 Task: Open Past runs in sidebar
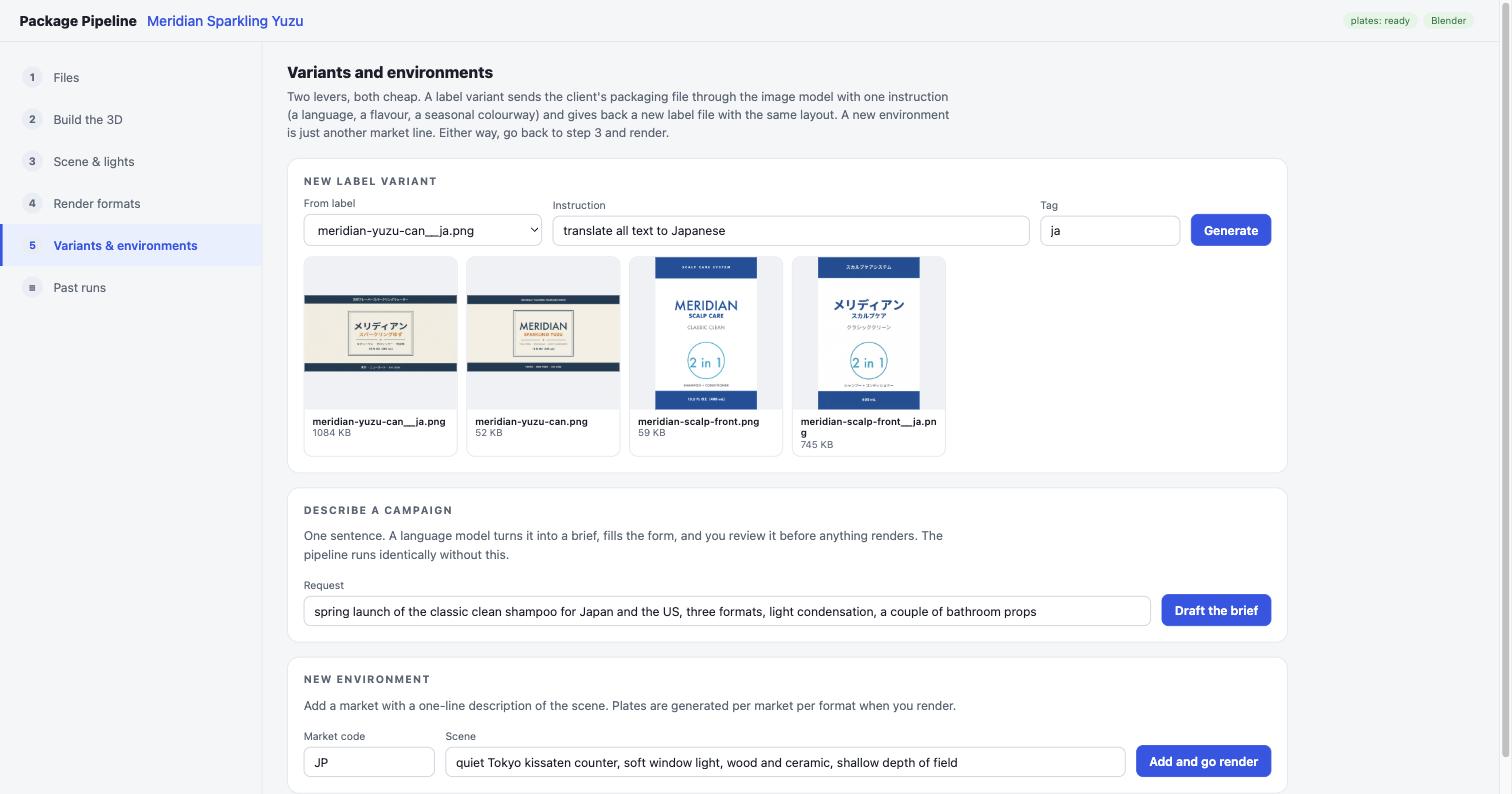coord(131,287)
